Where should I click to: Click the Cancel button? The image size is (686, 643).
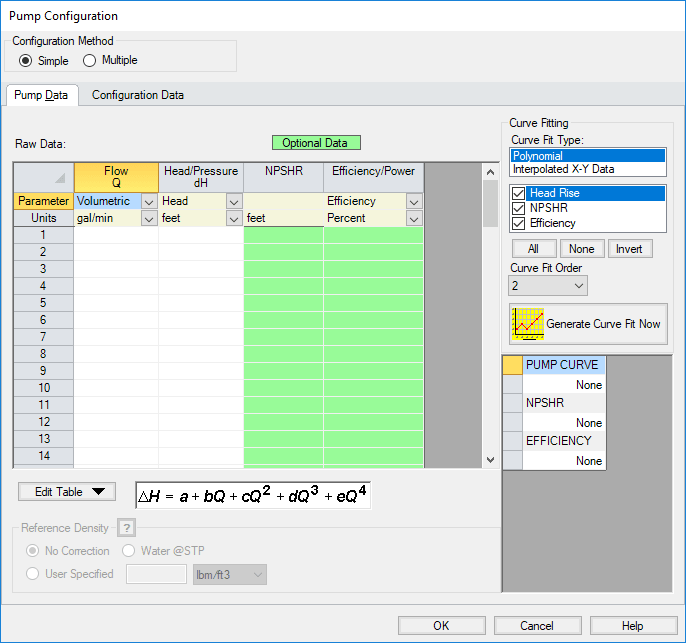click(537, 626)
